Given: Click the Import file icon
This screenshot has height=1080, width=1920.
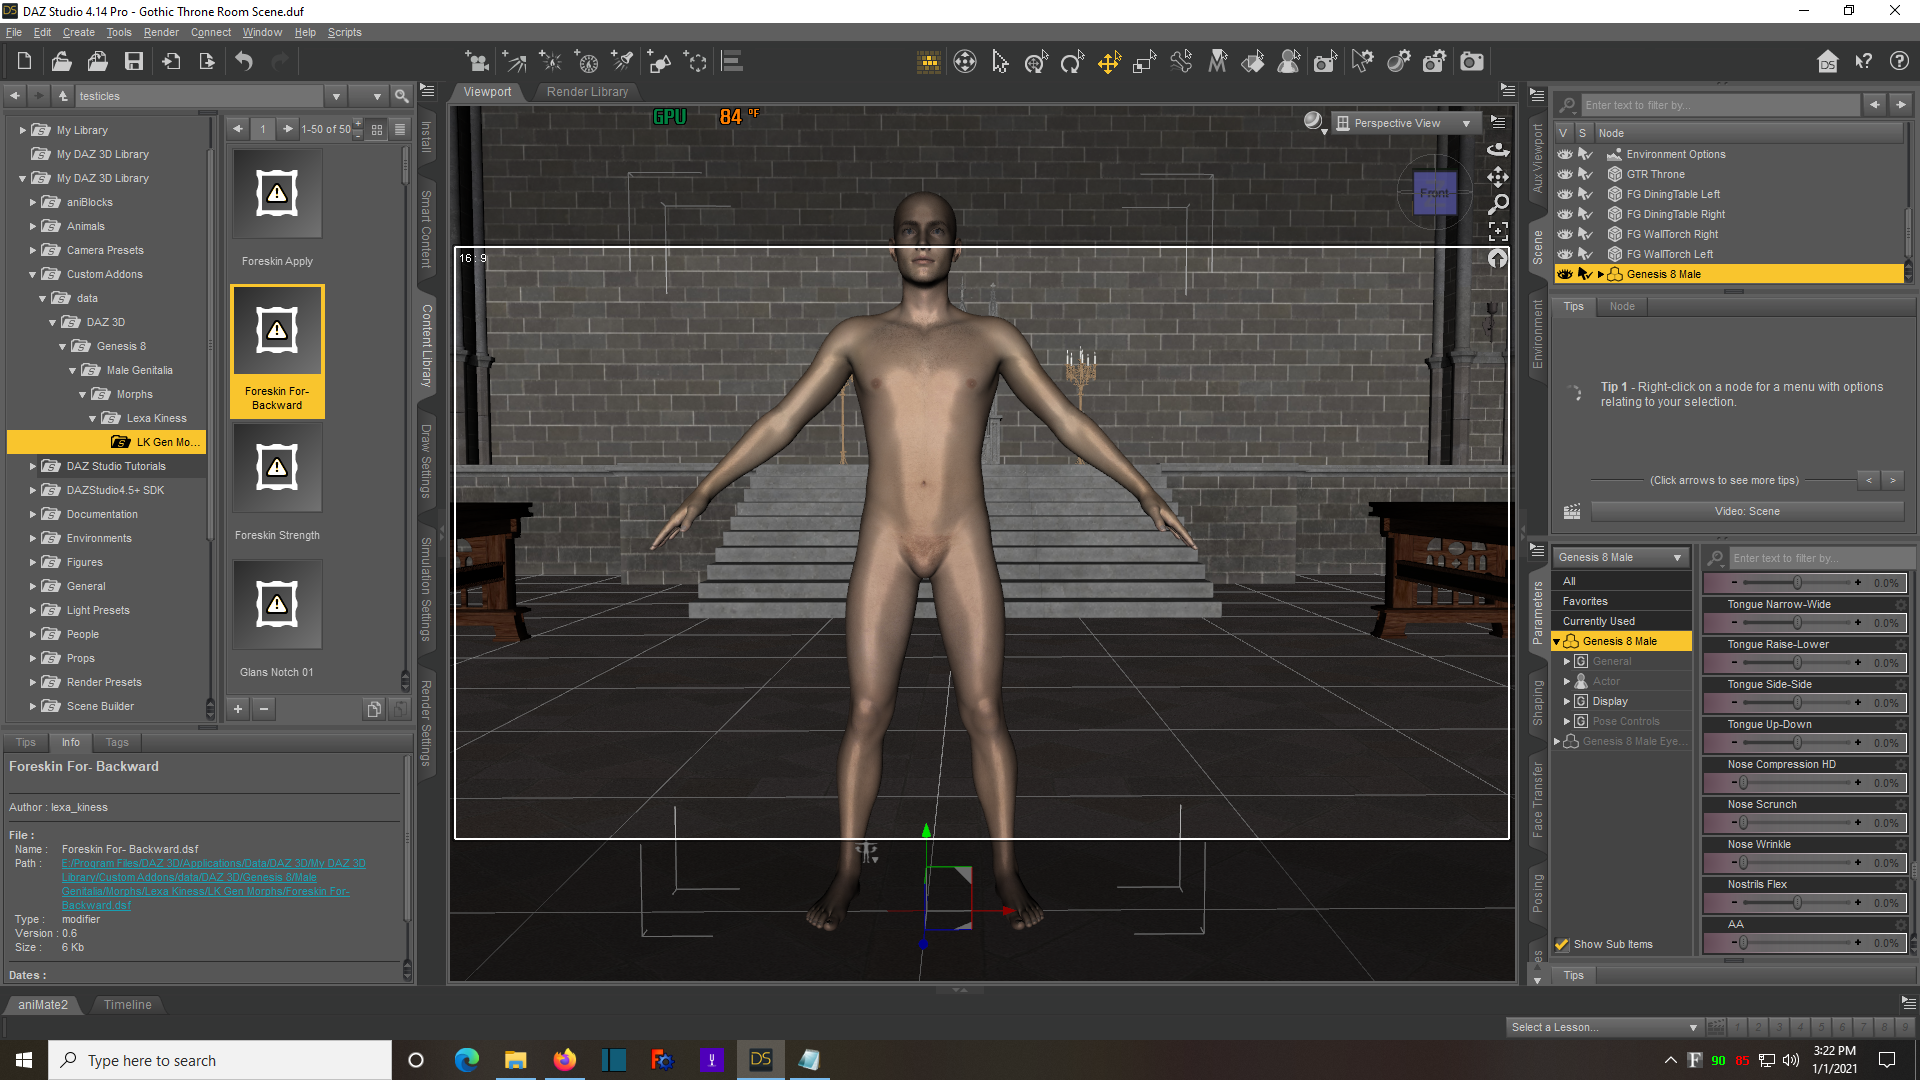Looking at the screenshot, I should (171, 62).
